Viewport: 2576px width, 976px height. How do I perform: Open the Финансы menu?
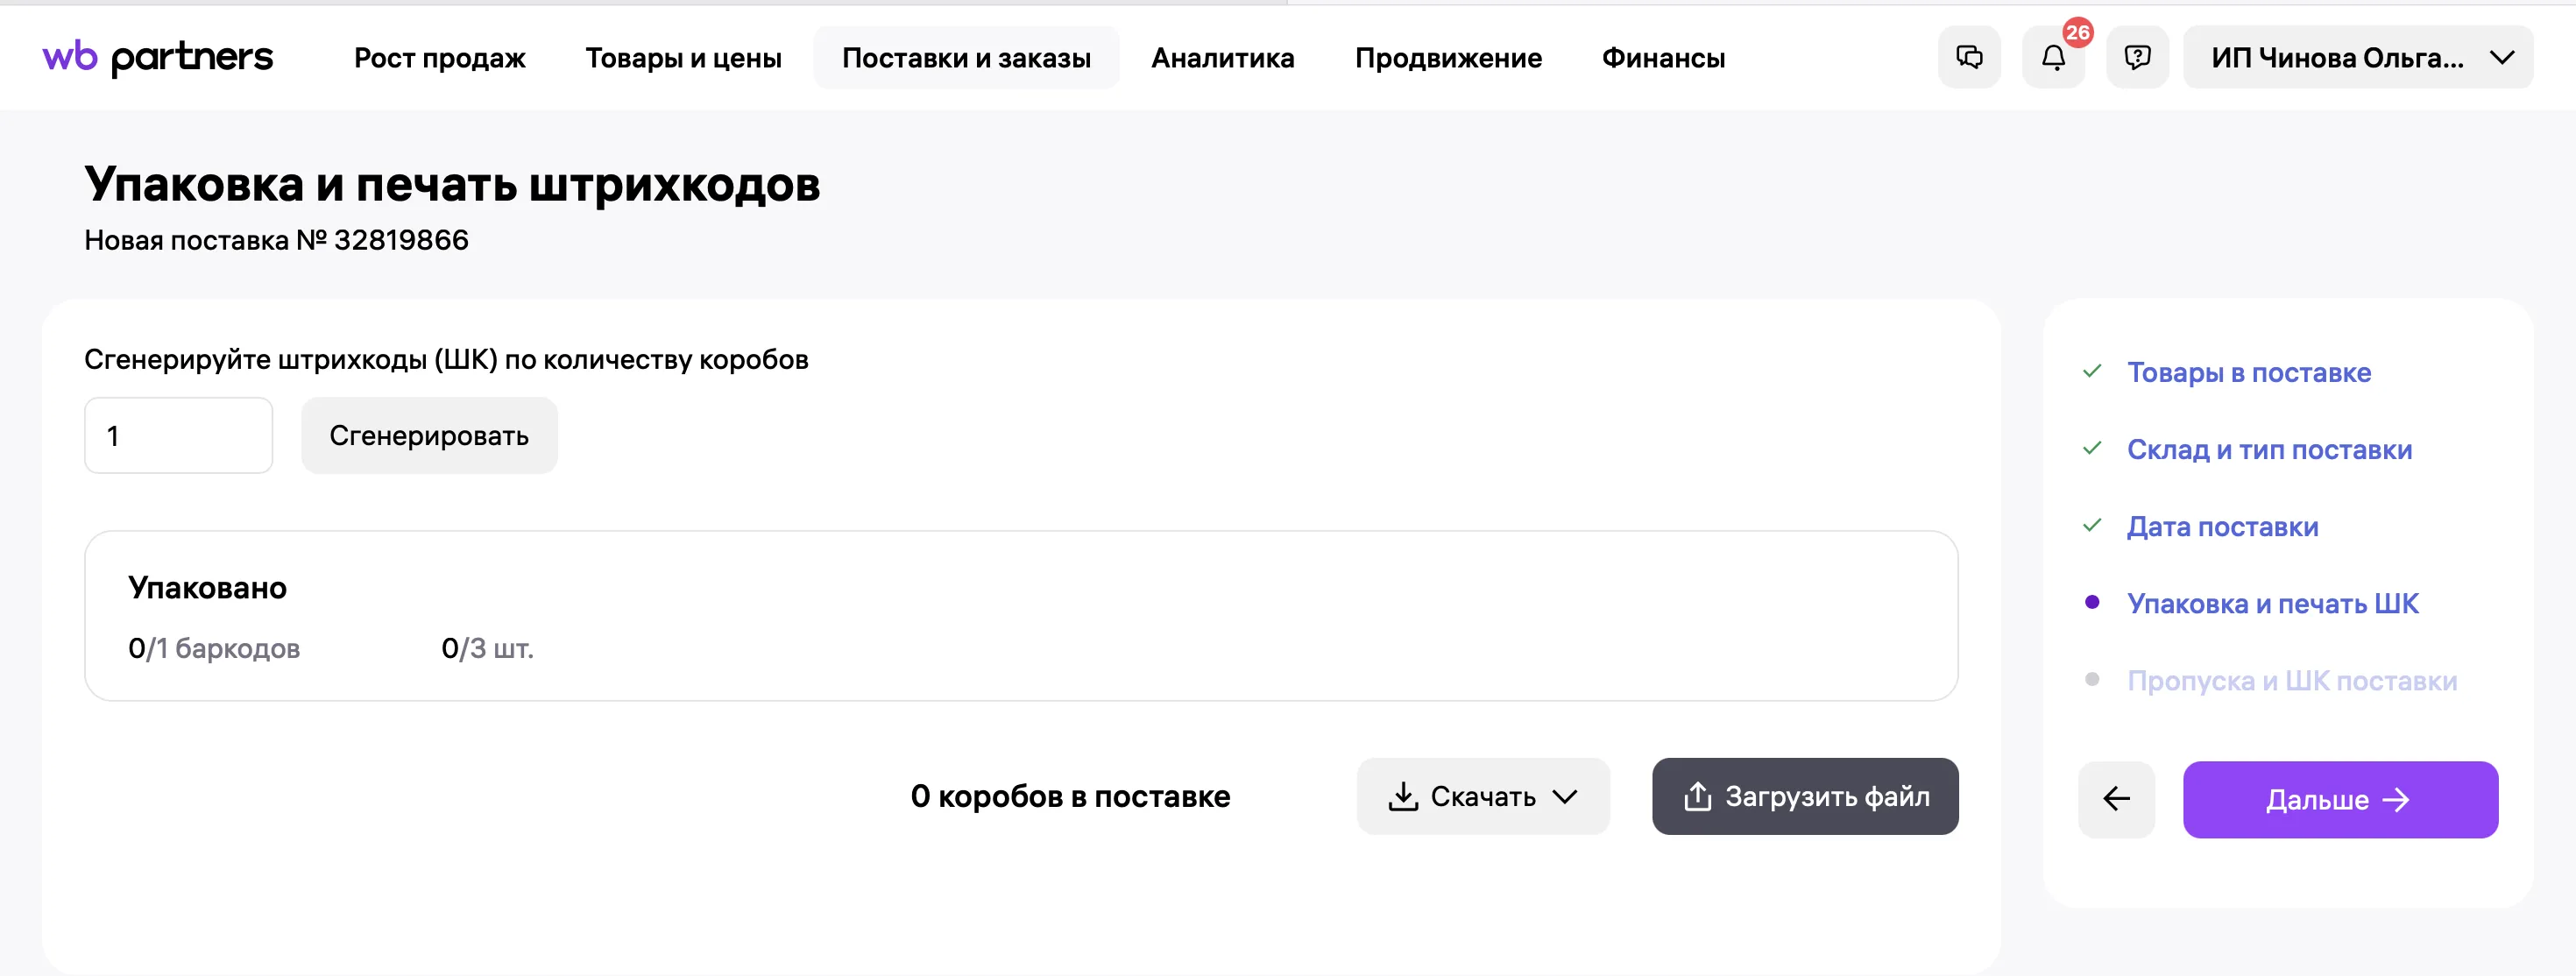(x=1663, y=58)
